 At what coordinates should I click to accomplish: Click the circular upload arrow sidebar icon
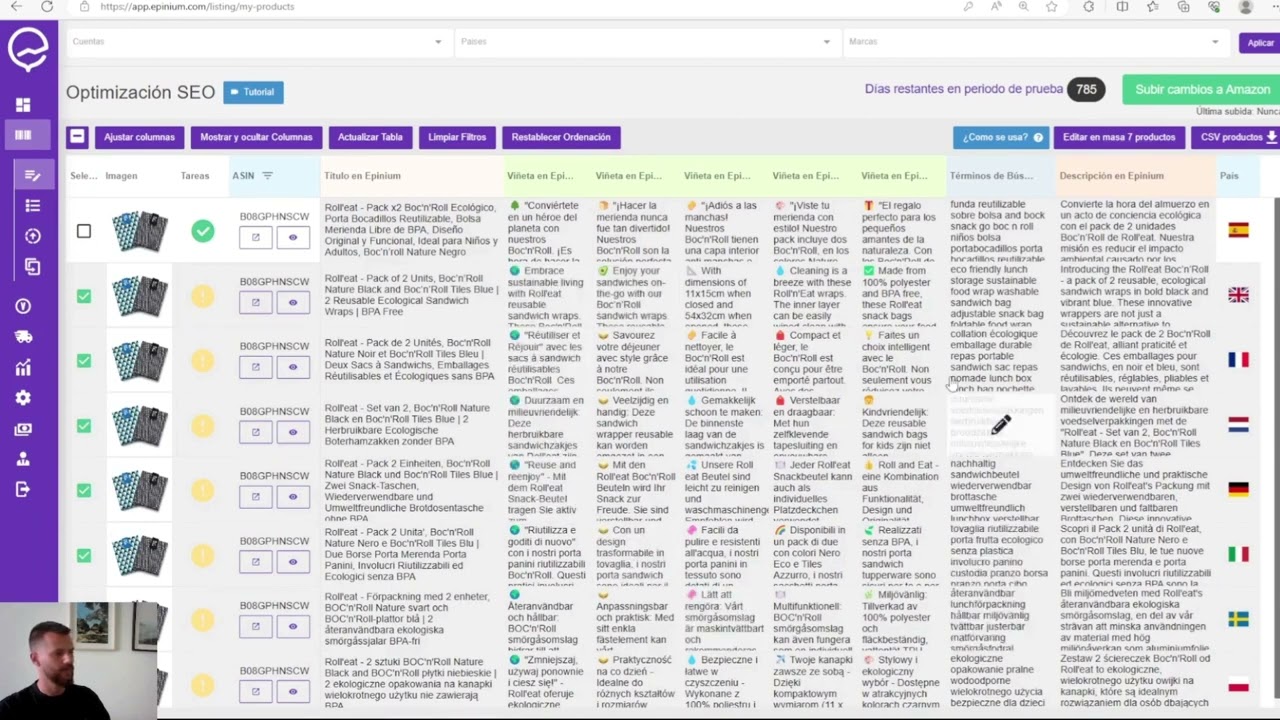[32, 236]
